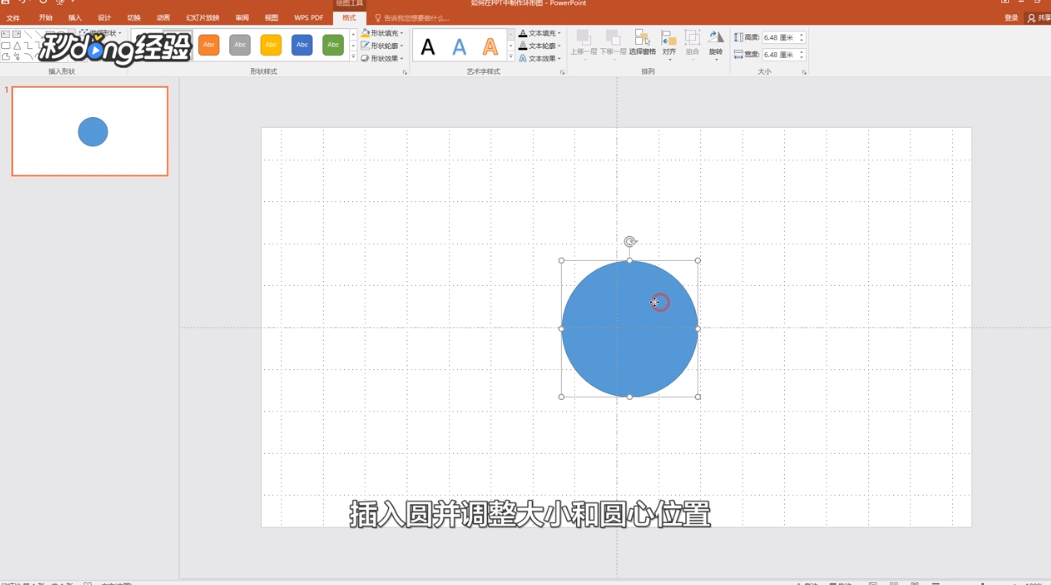This screenshot has width=1051, height=585.
Task: Click the circle's bottom-left resize handle
Action: (x=562, y=397)
